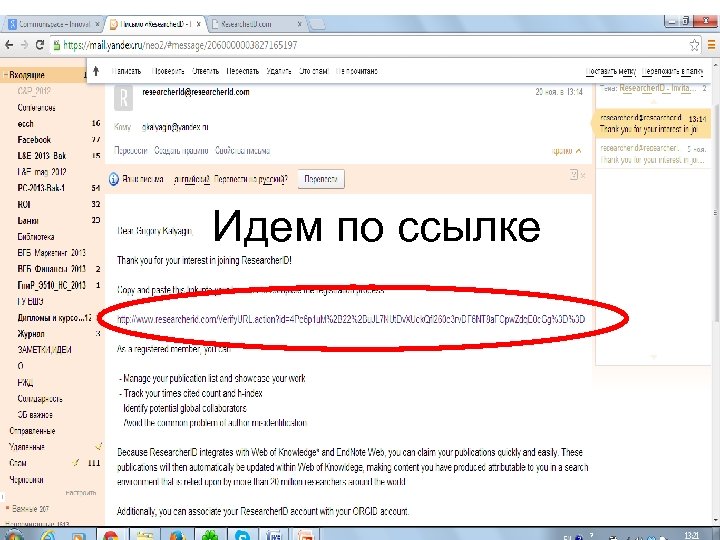Open the 'Facebook' folder
This screenshot has width=720, height=540.
(x=34, y=140)
